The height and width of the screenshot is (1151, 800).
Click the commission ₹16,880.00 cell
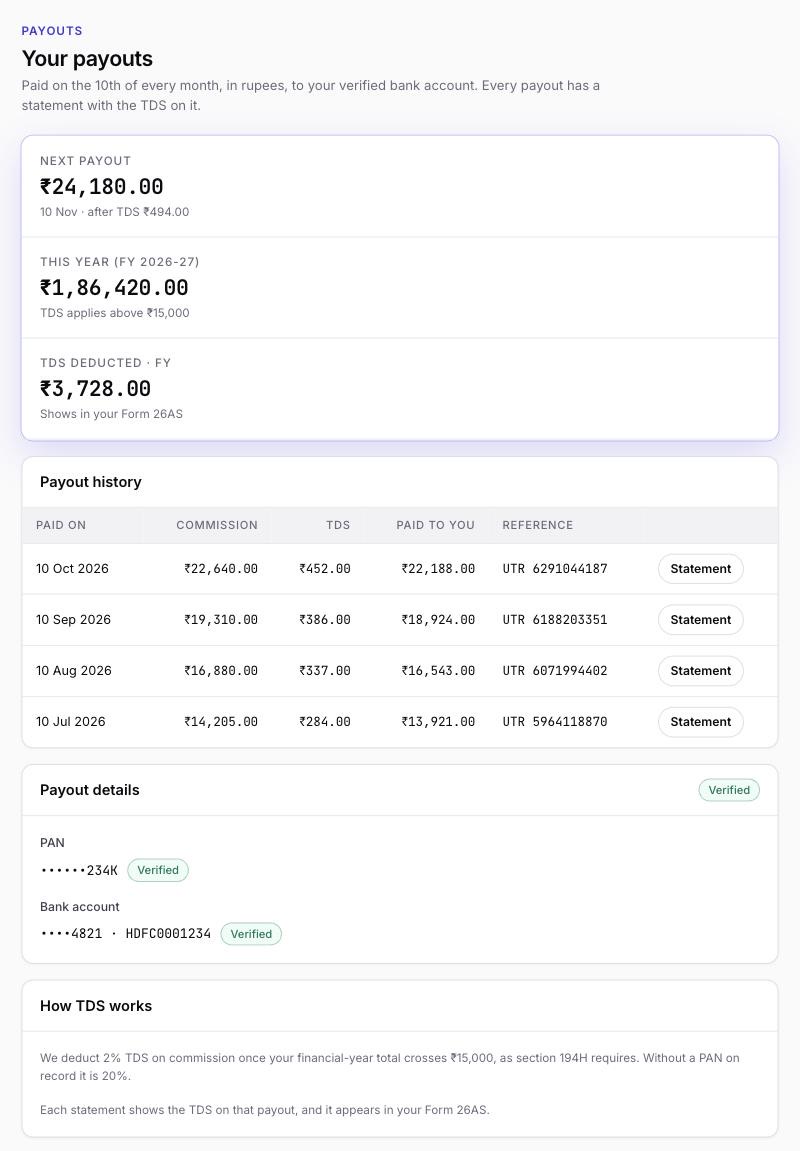(221, 671)
